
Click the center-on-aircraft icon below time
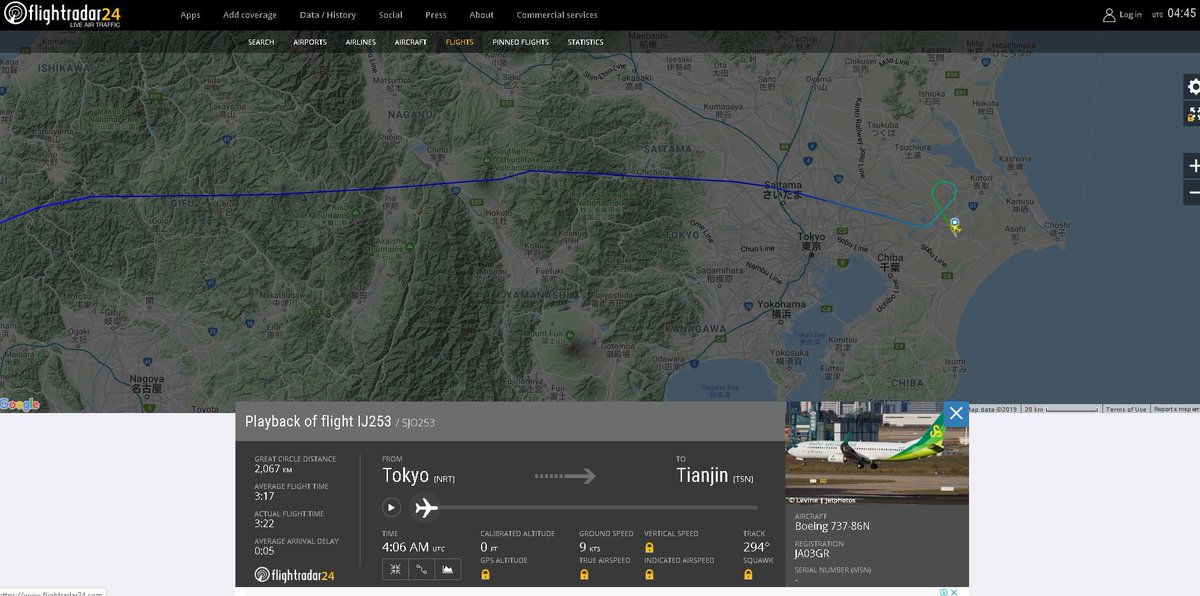[394, 569]
